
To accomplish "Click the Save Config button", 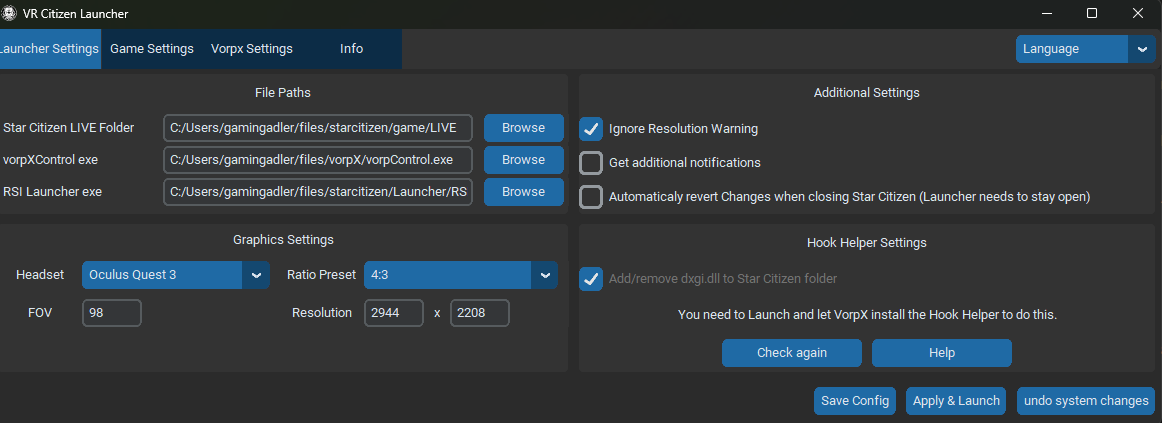I will point(855,401).
